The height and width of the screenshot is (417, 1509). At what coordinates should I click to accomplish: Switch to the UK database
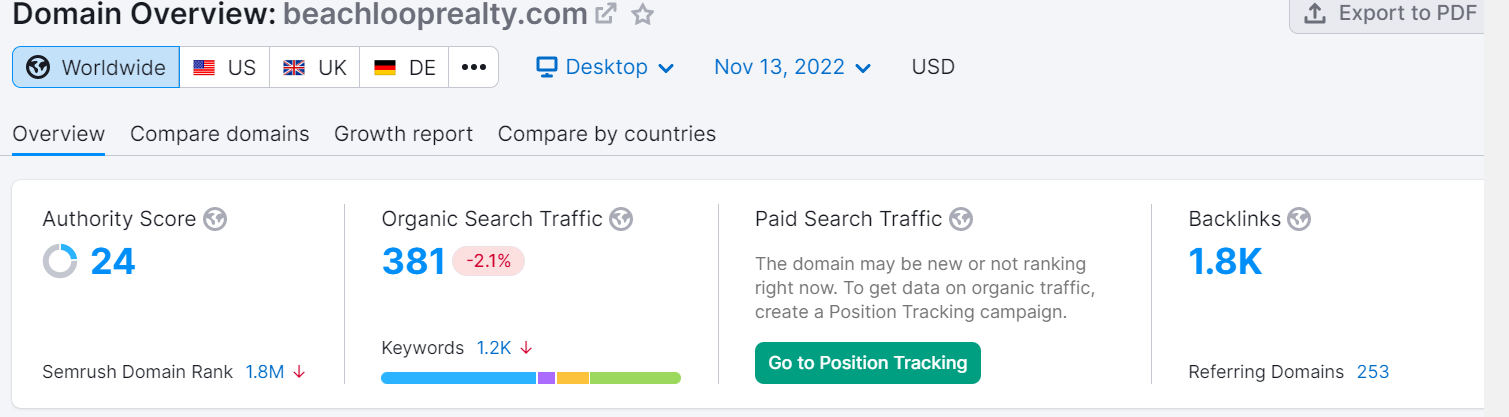[315, 68]
